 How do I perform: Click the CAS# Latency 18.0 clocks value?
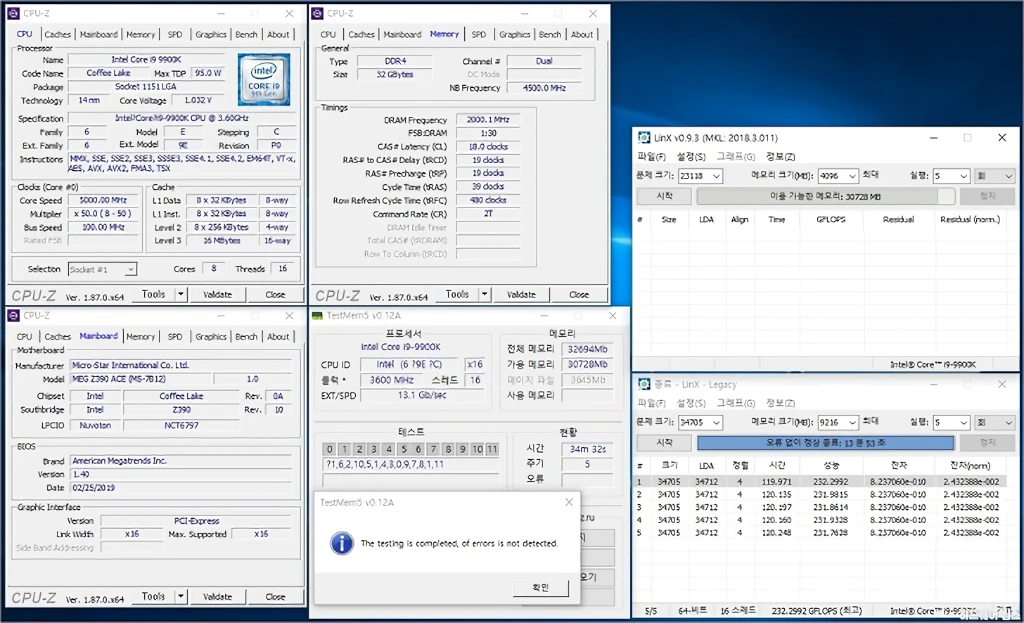[x=488, y=146]
